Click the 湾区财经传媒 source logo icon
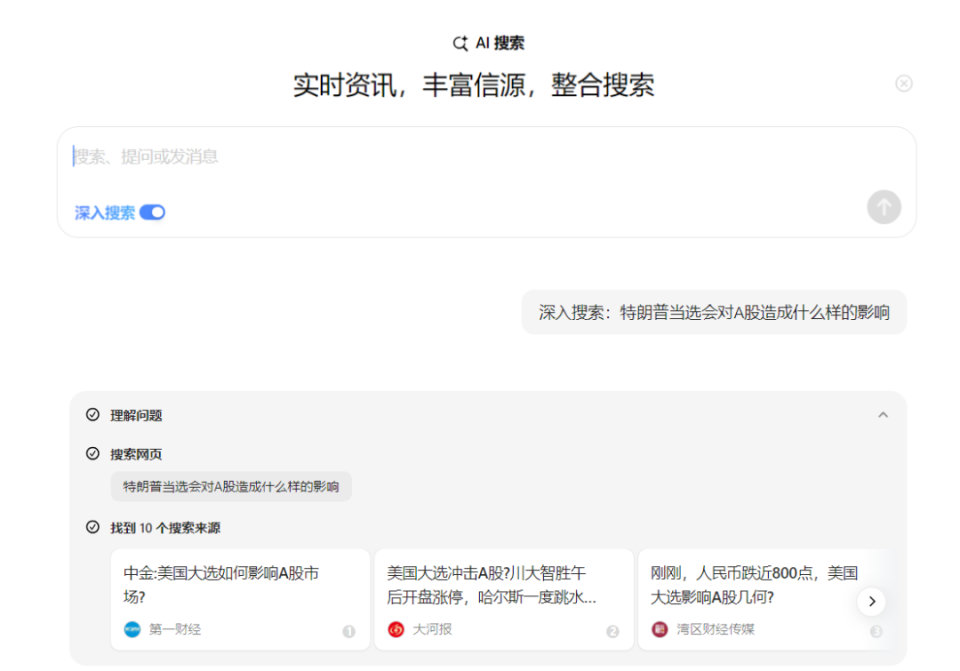This screenshot has width=960, height=671. 659,631
